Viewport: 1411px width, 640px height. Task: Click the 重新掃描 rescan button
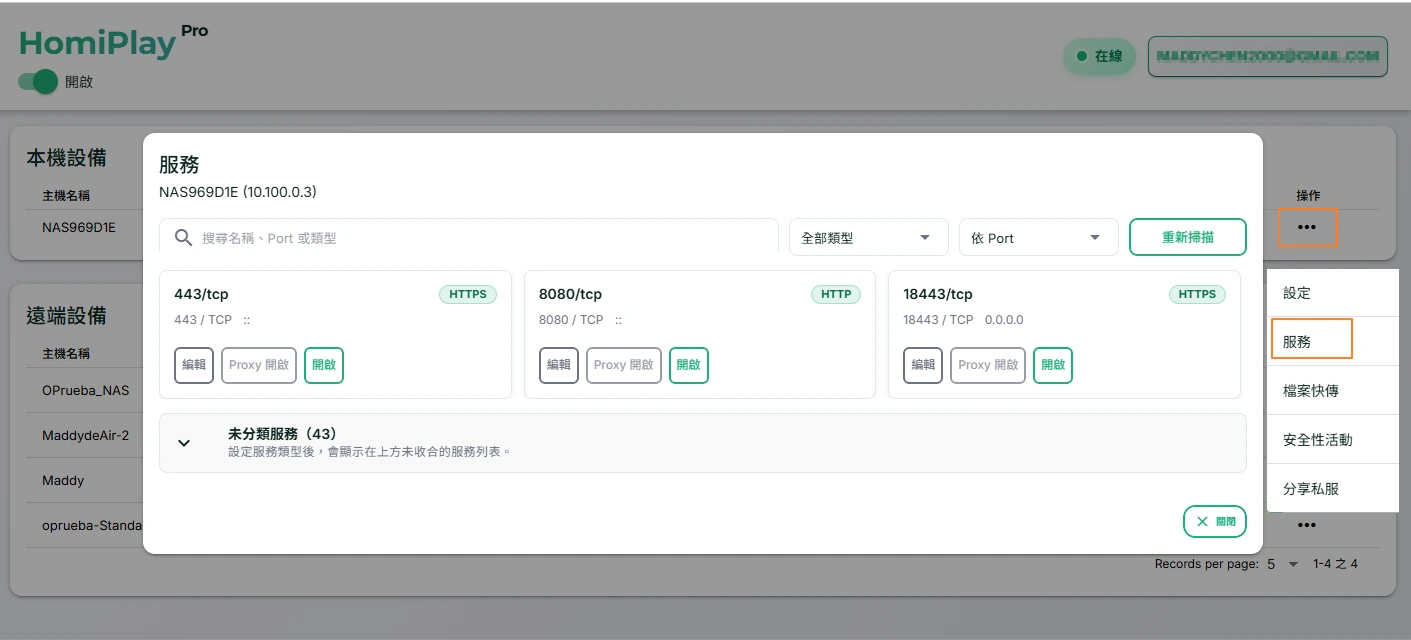pos(1188,238)
